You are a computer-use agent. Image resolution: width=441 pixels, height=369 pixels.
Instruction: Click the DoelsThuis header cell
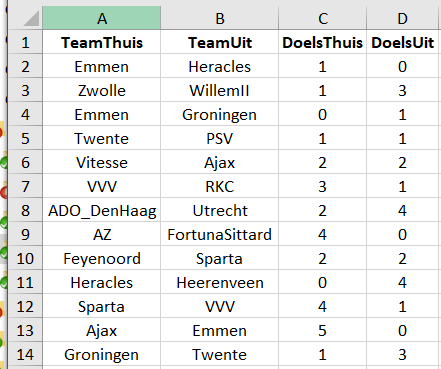pyautogui.click(x=322, y=42)
